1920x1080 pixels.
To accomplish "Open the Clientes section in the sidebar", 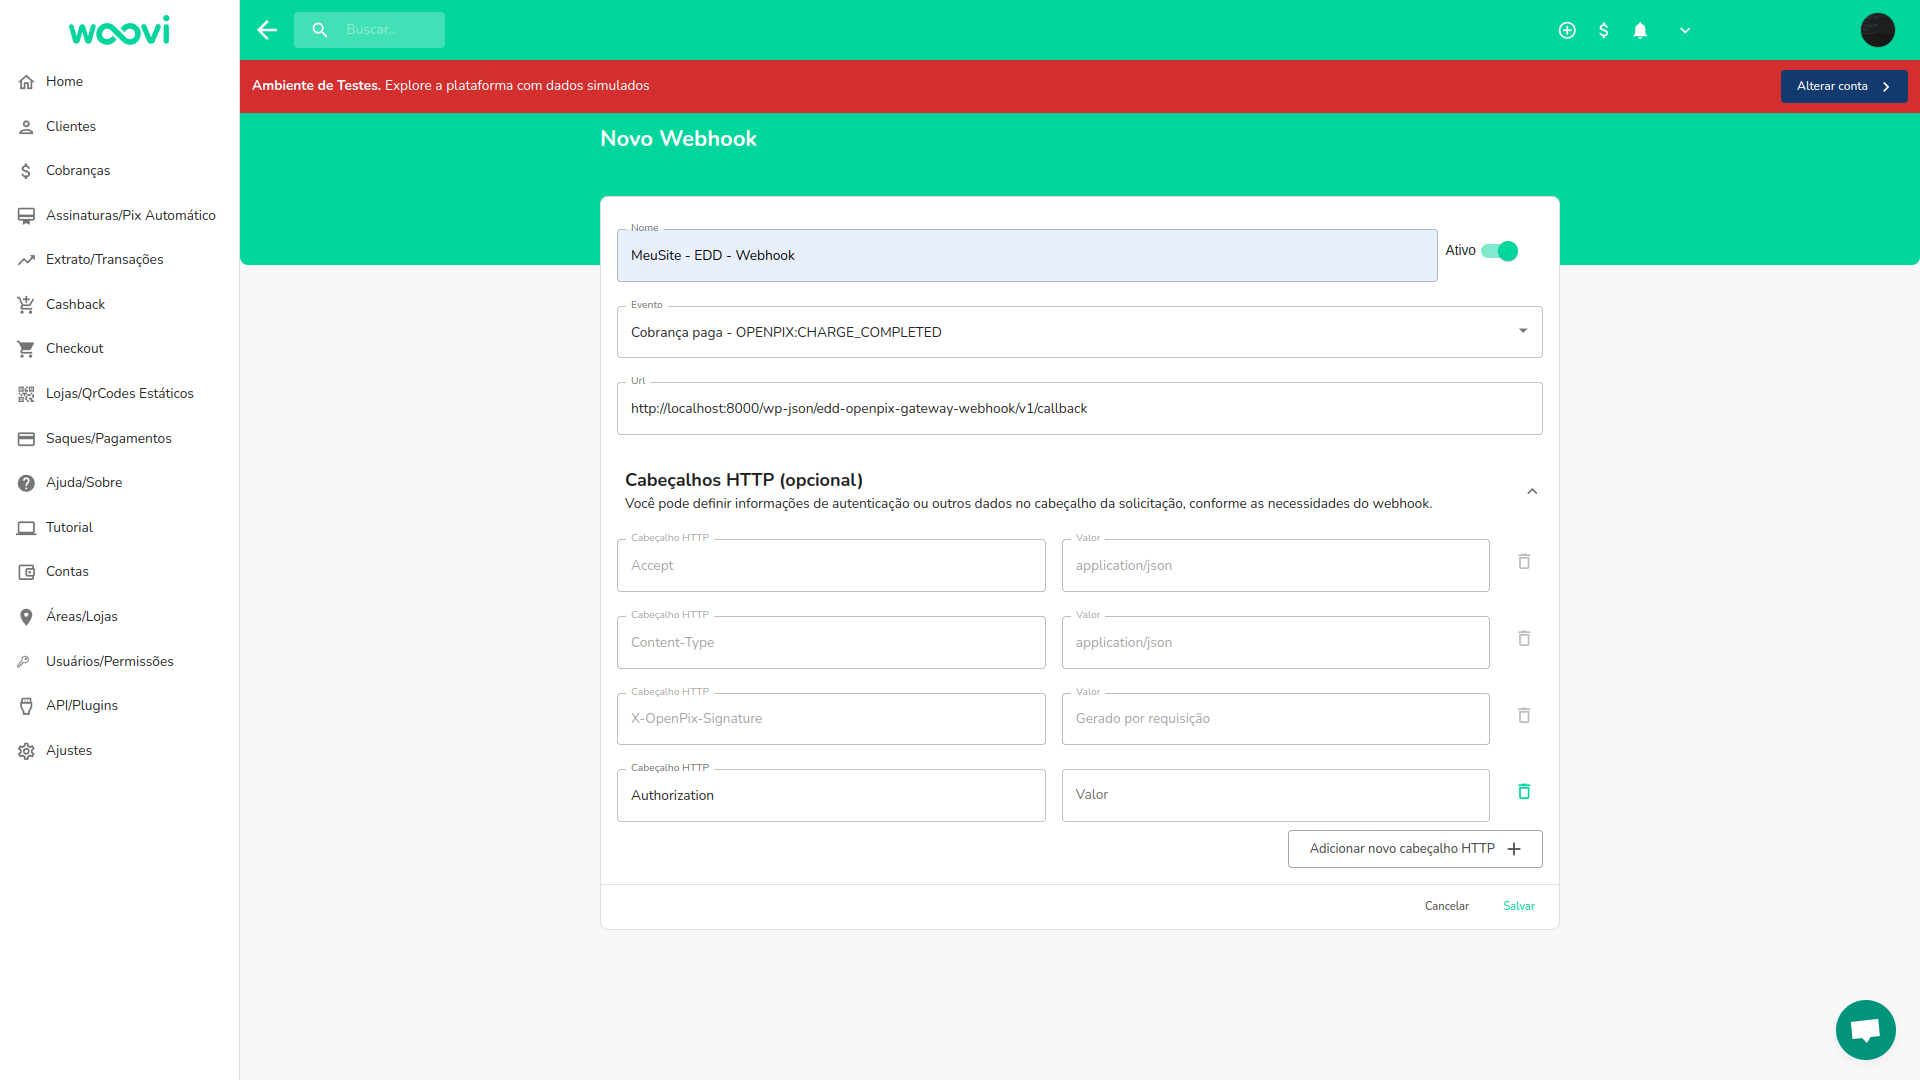I will click(x=71, y=126).
